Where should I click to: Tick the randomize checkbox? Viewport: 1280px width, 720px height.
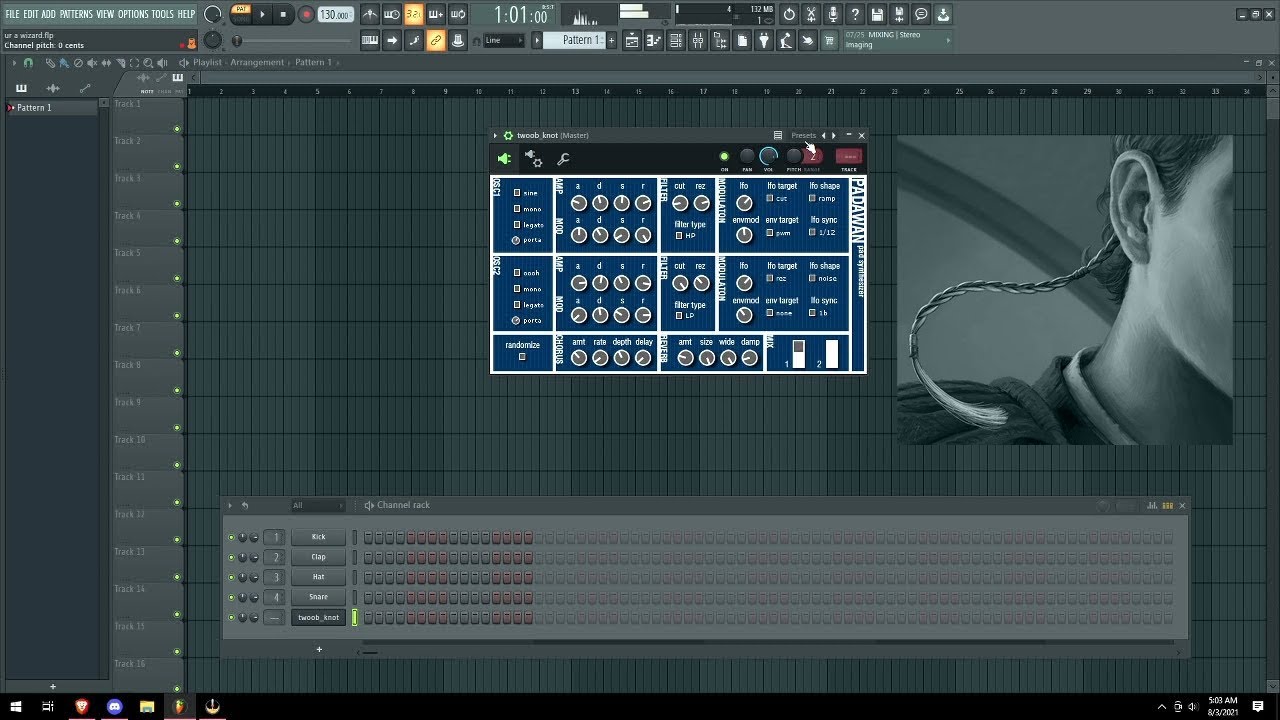pyautogui.click(x=522, y=357)
